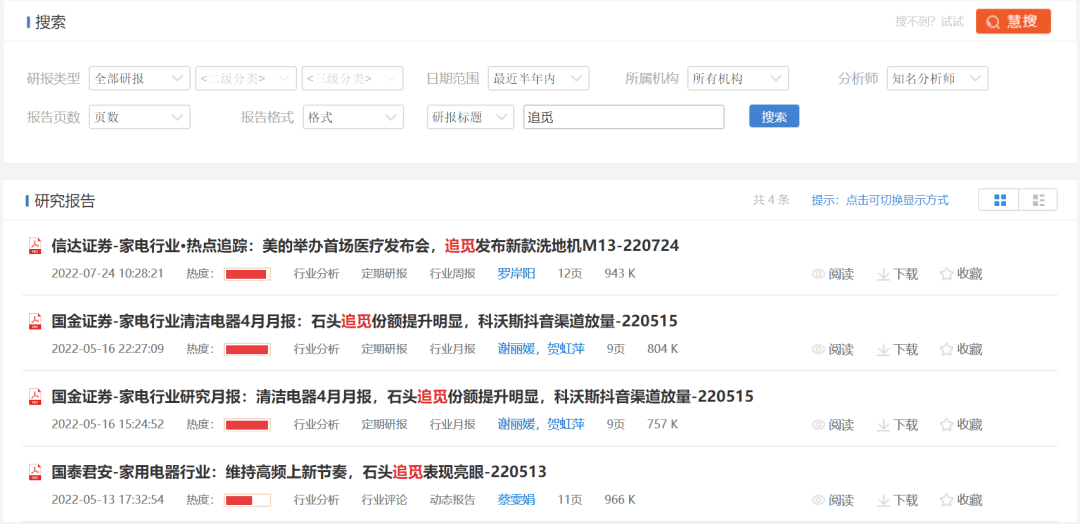This screenshot has width=1080, height=524.
Task: Open analyst 罗岸阳 link
Action: (517, 274)
